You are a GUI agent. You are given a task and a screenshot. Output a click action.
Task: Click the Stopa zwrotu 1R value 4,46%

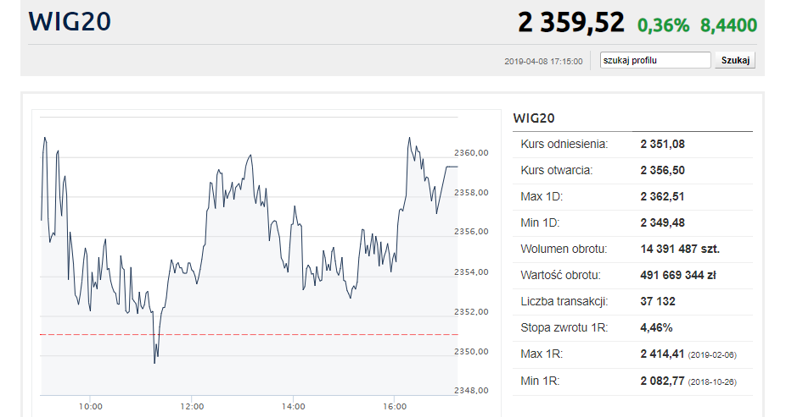pos(656,328)
